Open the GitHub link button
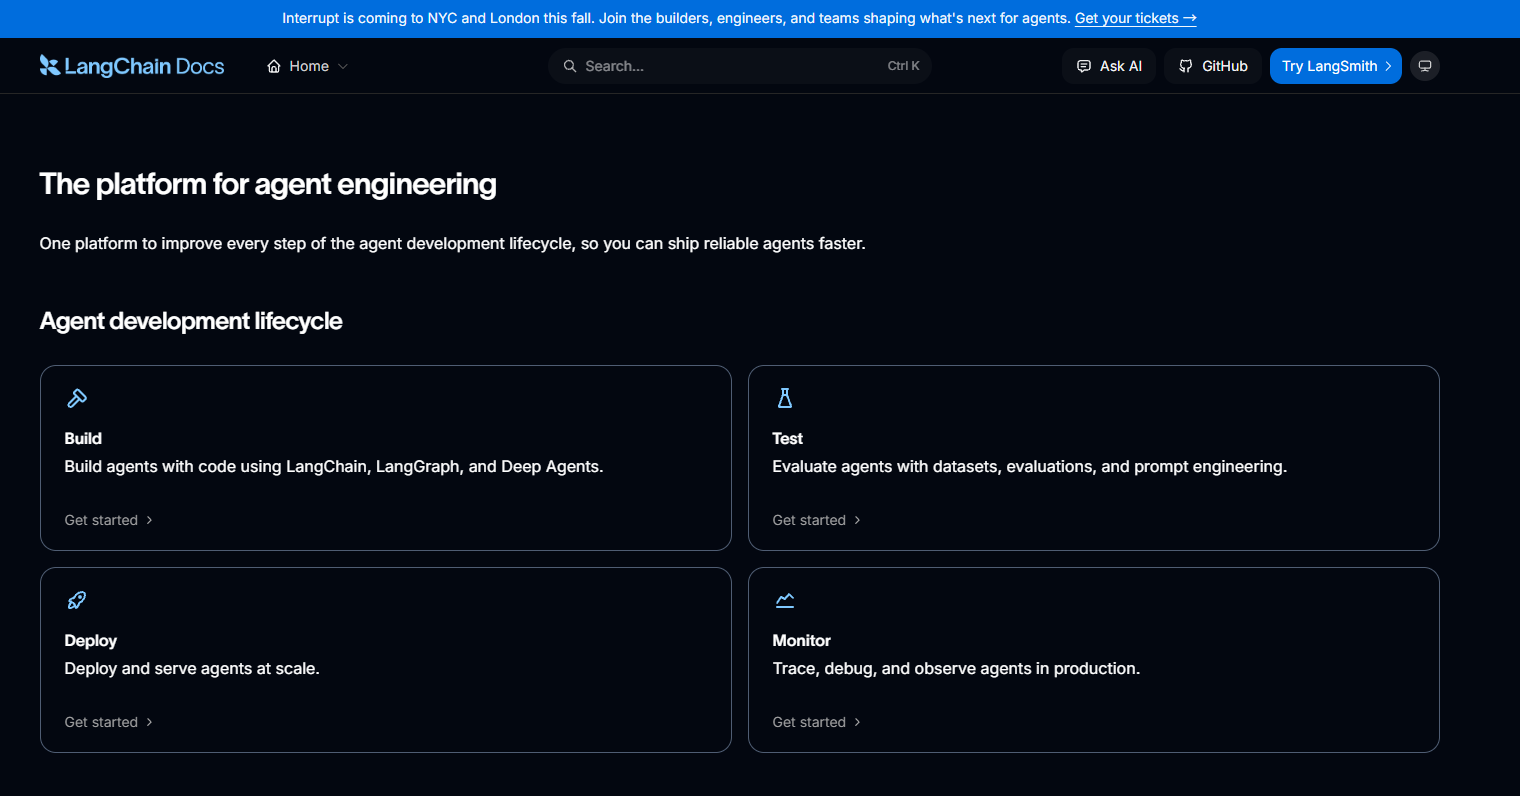This screenshot has height=796, width=1520. (x=1213, y=66)
